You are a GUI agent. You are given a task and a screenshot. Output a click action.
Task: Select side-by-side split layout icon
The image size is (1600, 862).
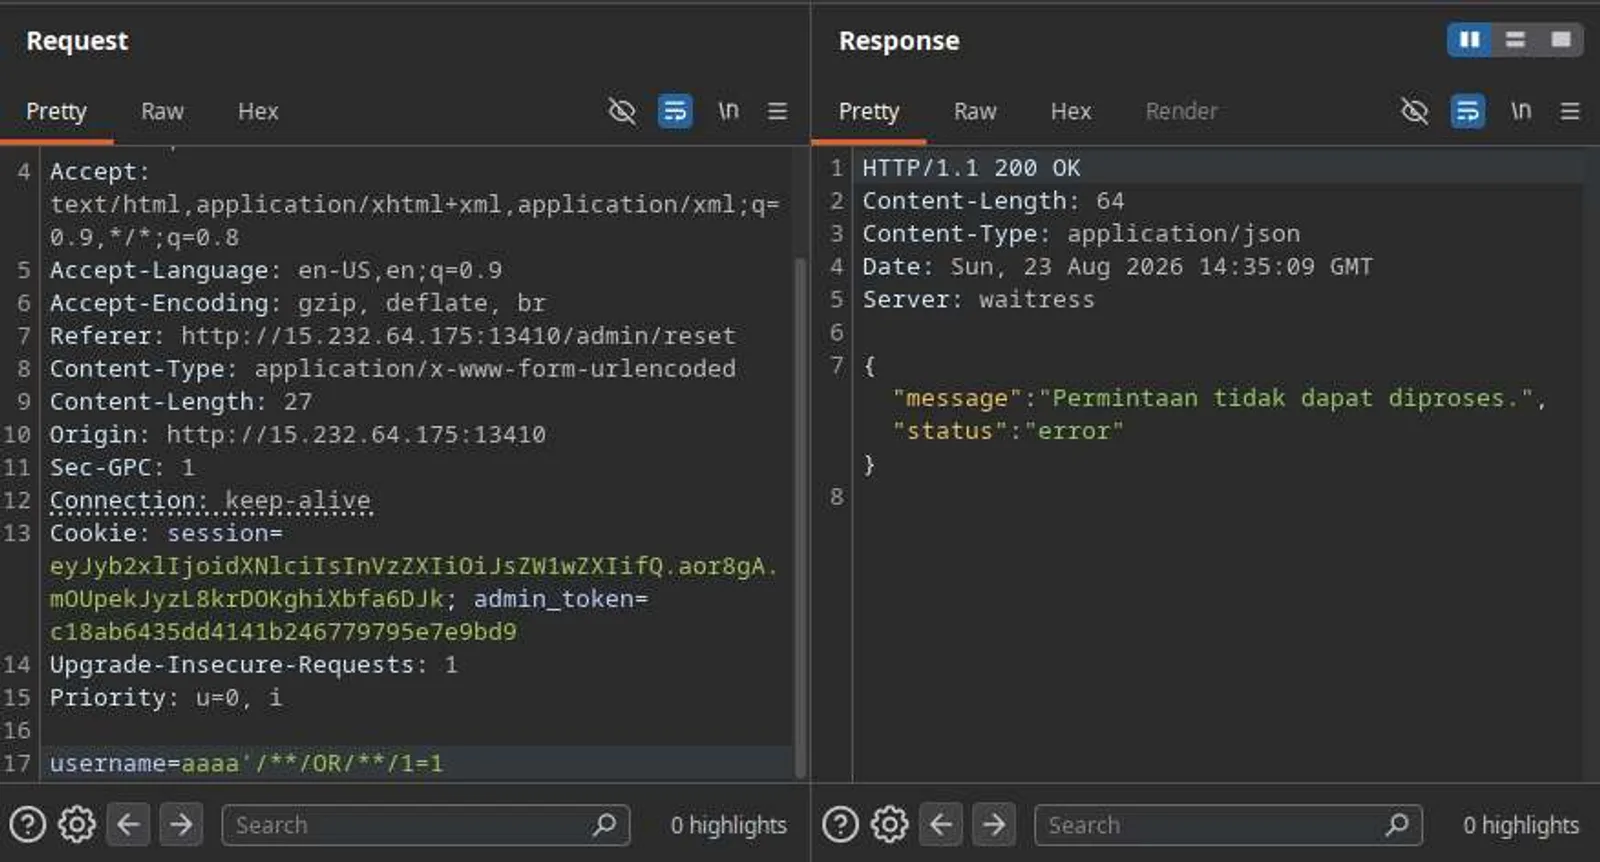[1469, 40]
